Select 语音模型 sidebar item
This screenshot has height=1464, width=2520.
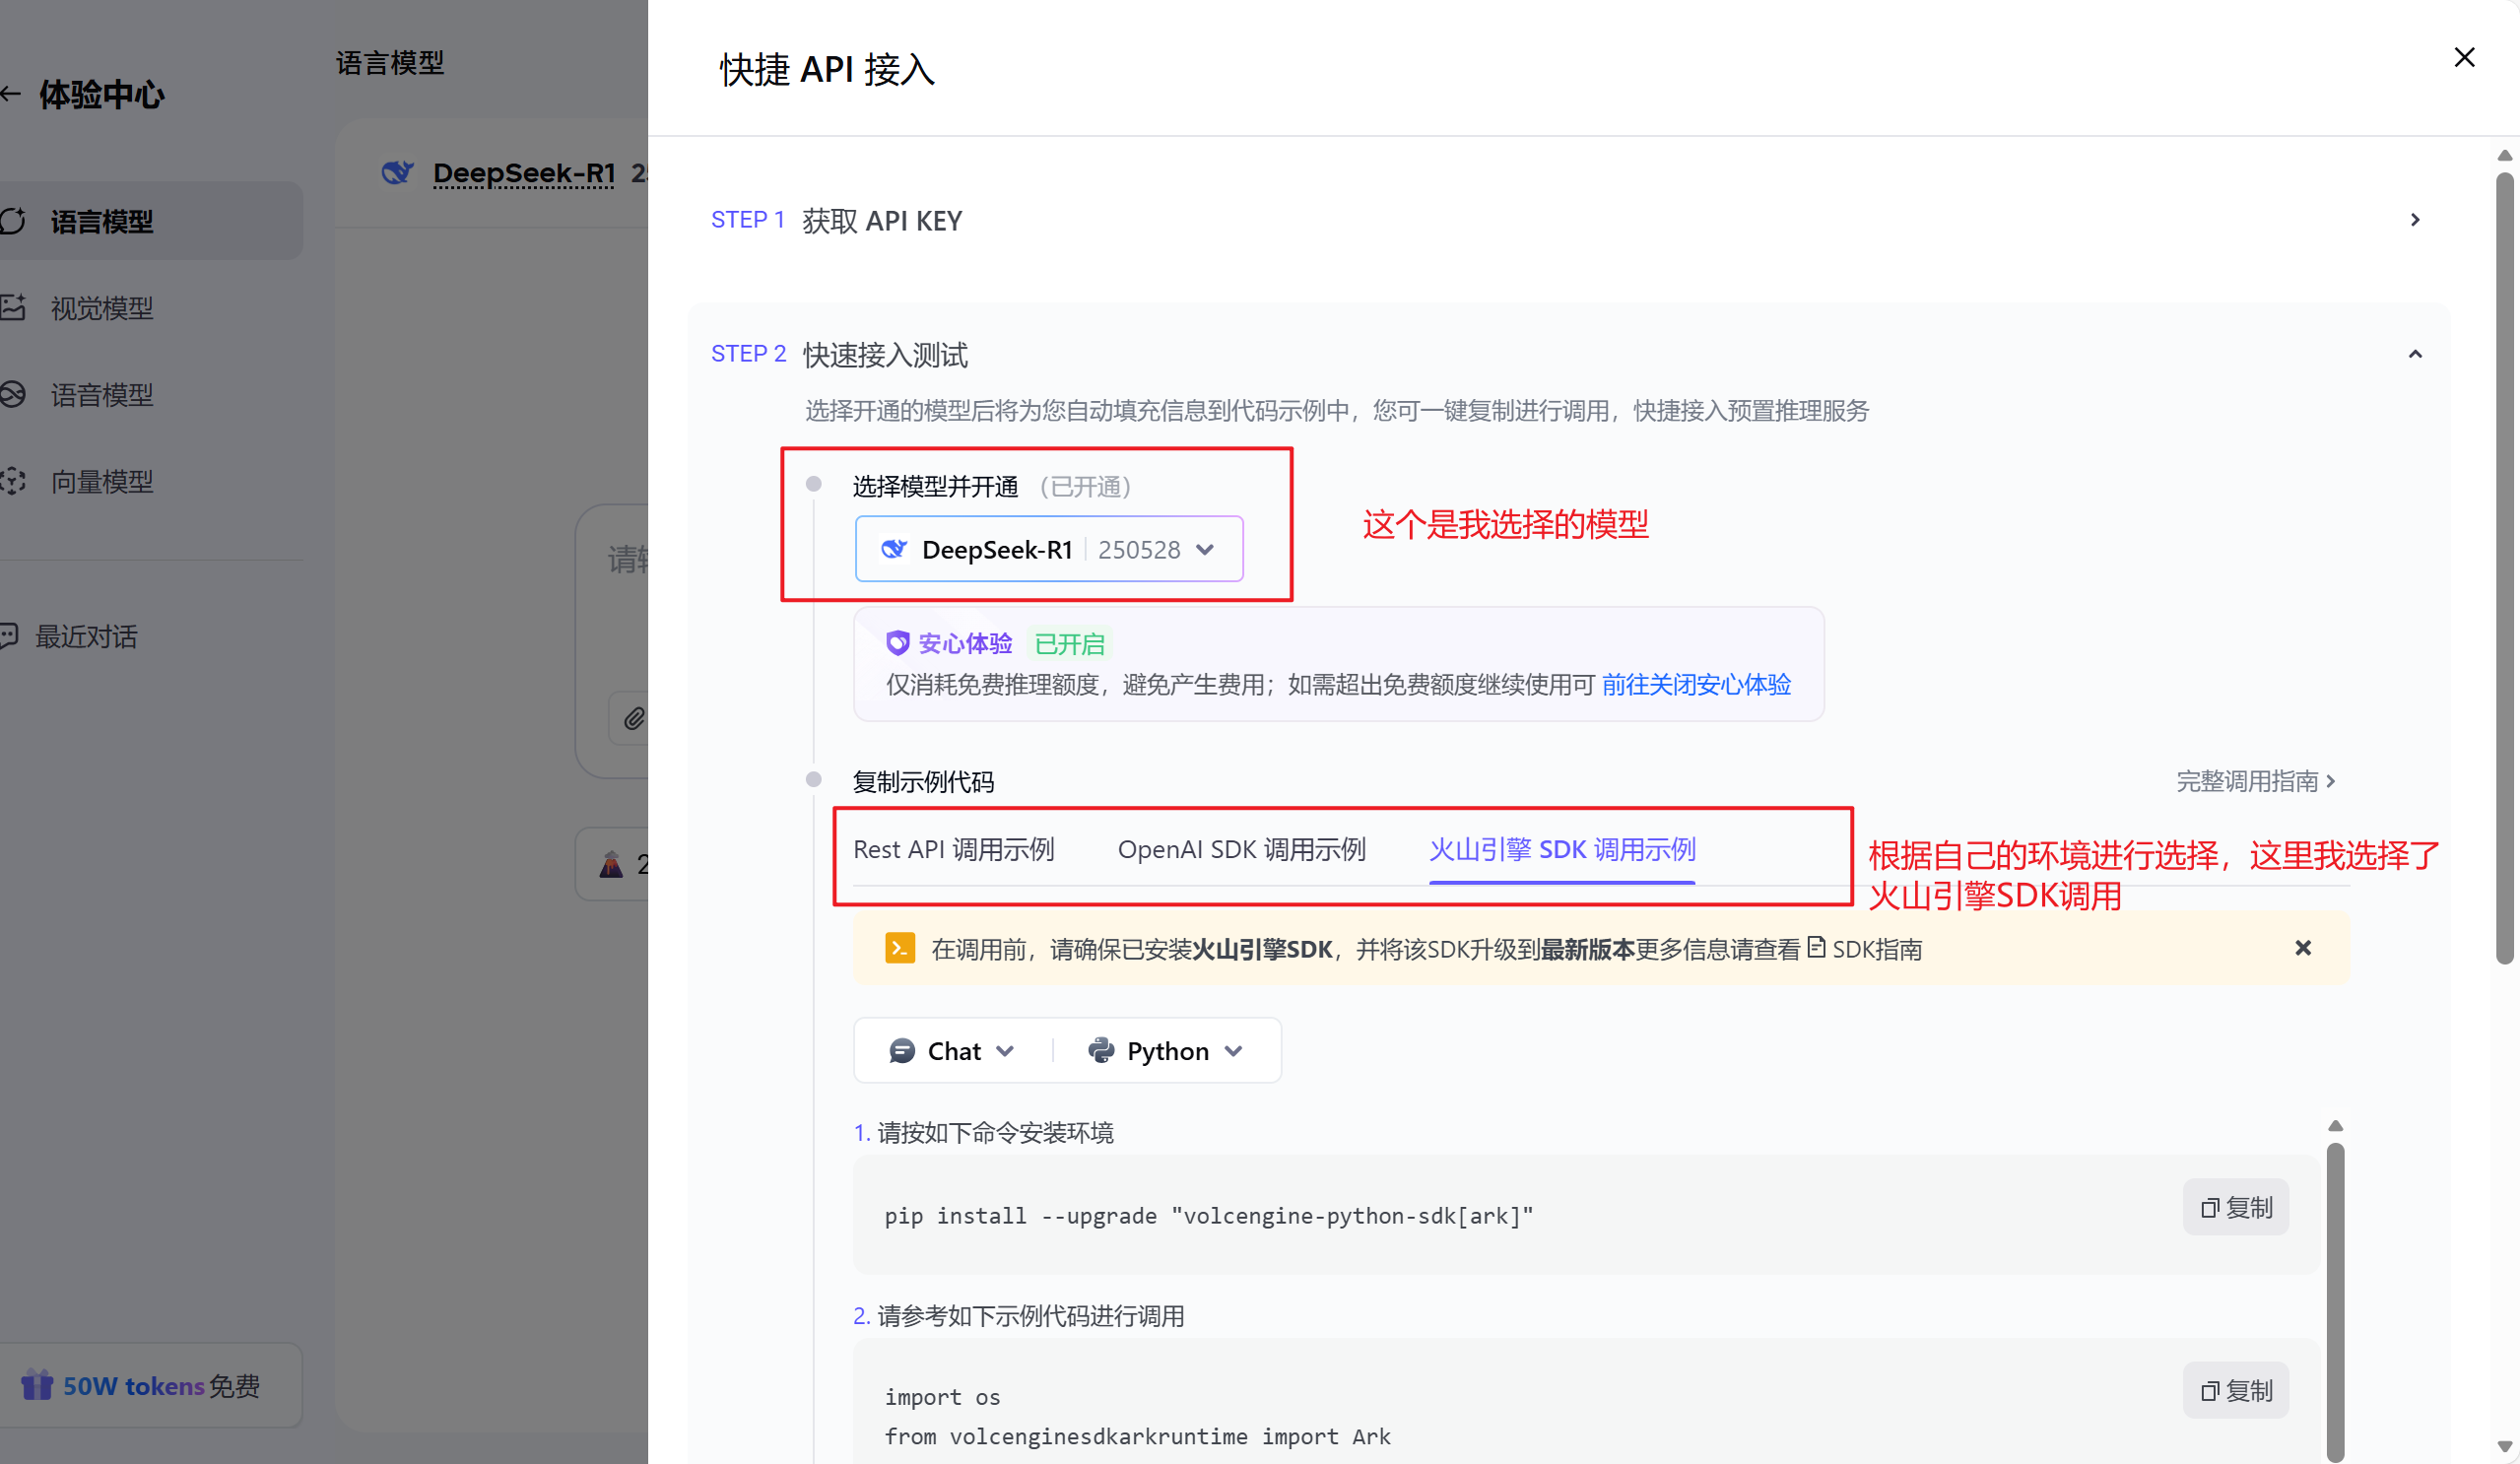101,395
